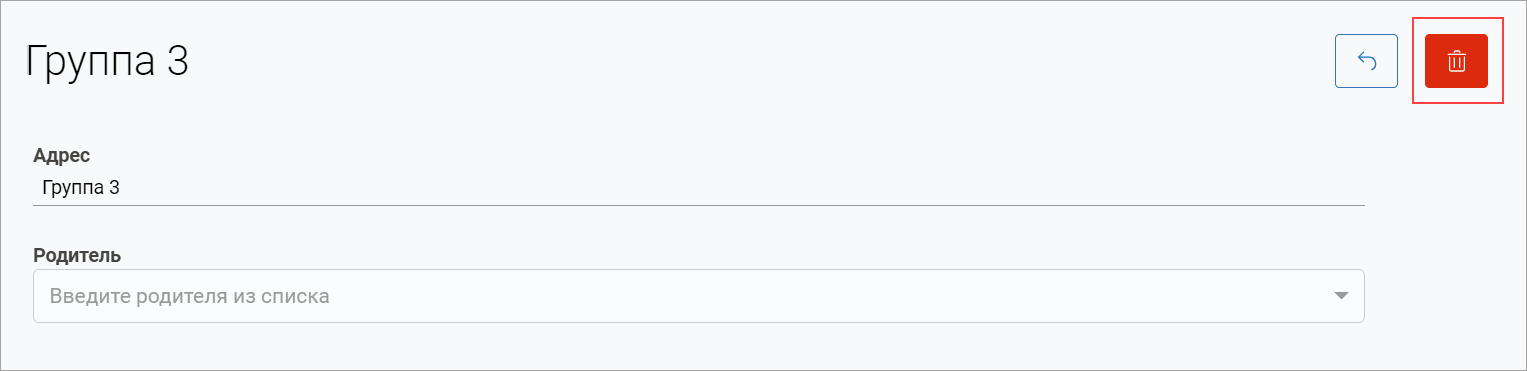Open the Родитель combo box
The image size is (1527, 371).
tap(699, 296)
